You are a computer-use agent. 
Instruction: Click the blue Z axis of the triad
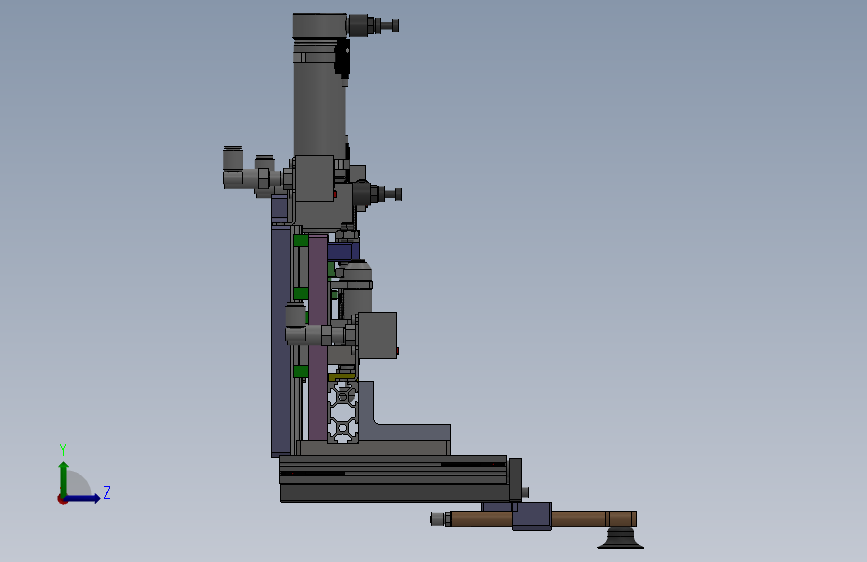82,498
